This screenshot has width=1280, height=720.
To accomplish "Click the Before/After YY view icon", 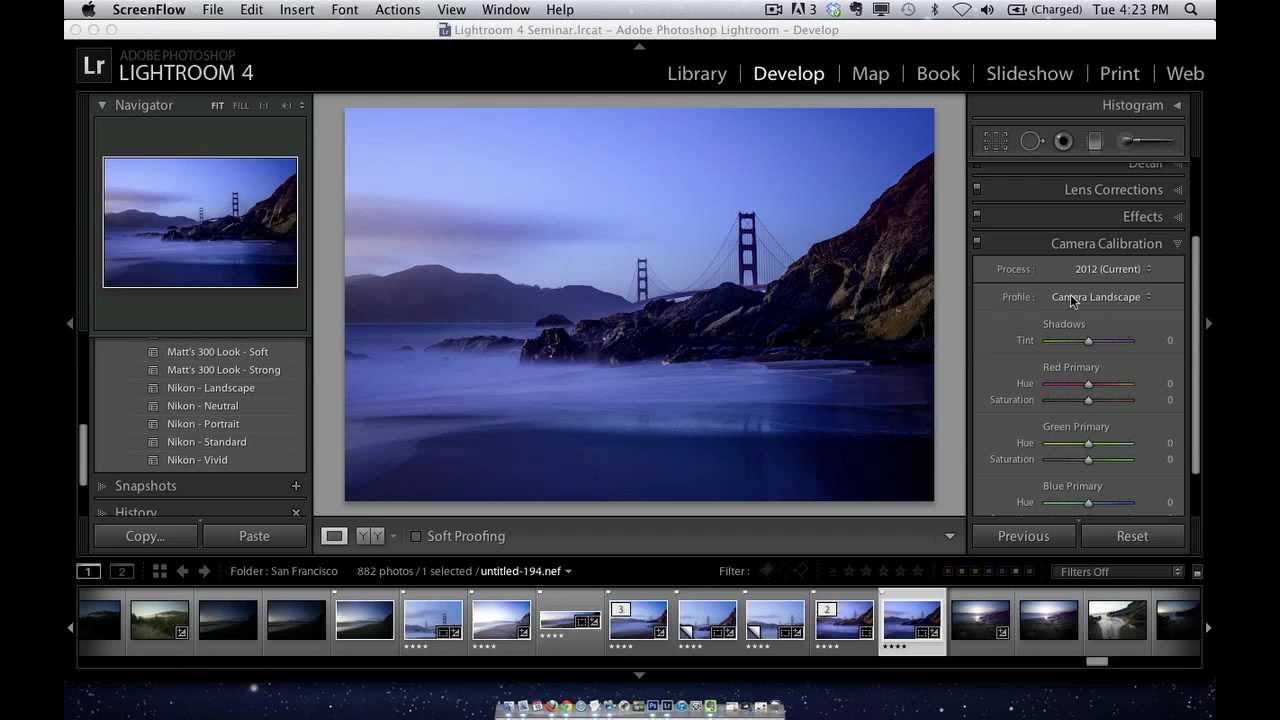I will click(370, 536).
